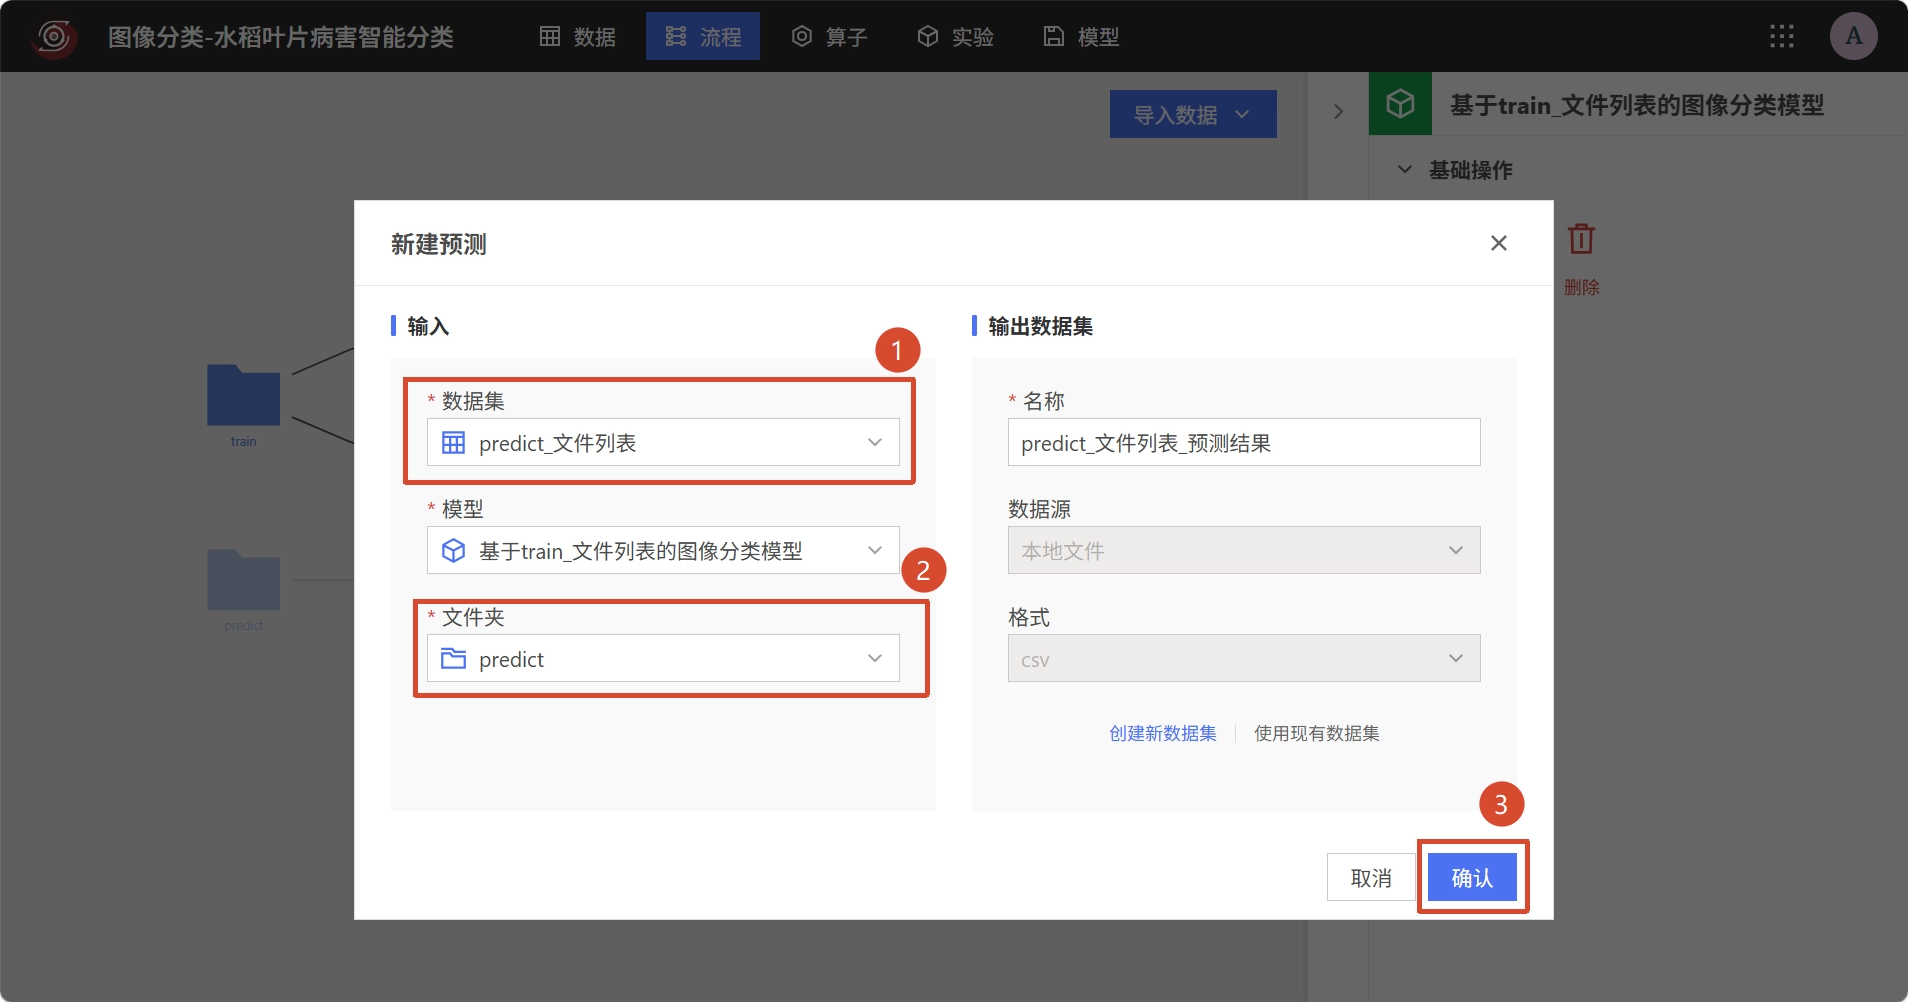The image size is (1908, 1002).
Task: Select 使用现有数据集 option
Action: (1317, 733)
